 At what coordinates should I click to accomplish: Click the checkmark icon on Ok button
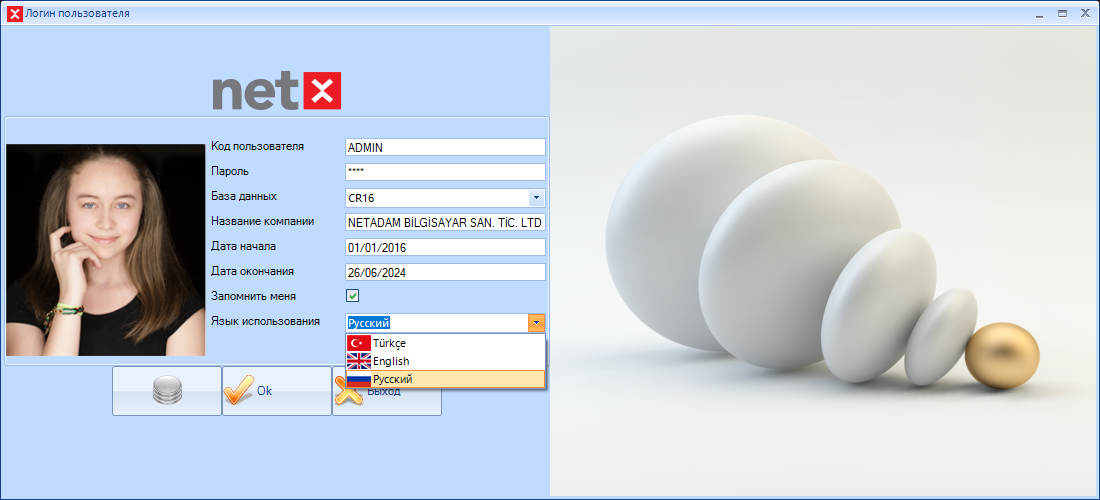[239, 391]
